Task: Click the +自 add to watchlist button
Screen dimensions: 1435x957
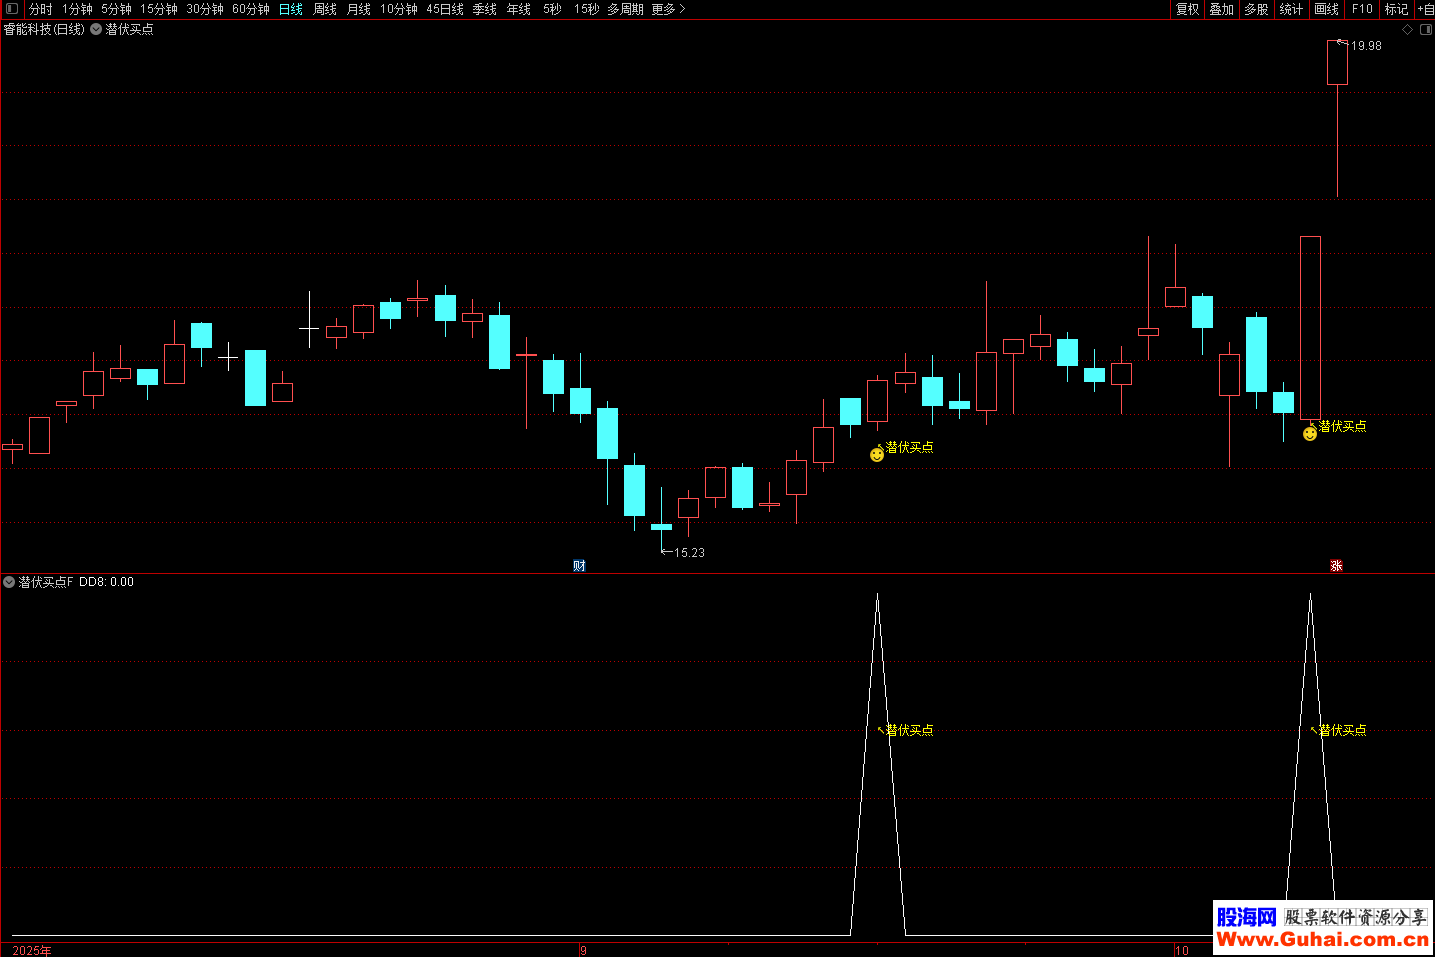Action: pyautogui.click(x=1425, y=9)
